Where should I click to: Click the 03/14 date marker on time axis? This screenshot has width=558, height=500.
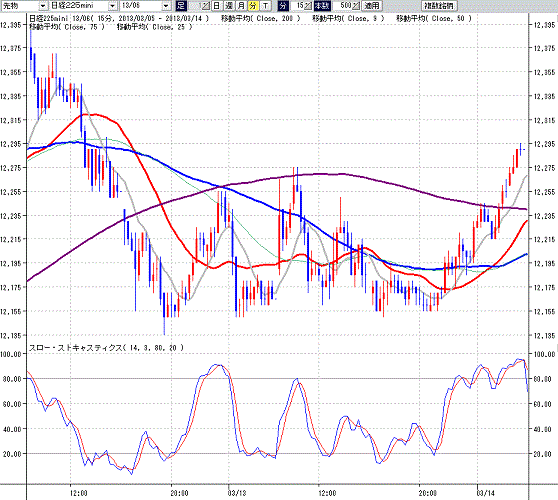coord(485,493)
